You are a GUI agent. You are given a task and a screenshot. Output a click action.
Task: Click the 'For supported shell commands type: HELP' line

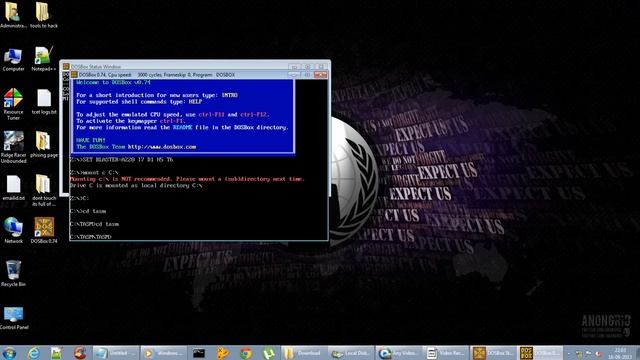[139, 102]
